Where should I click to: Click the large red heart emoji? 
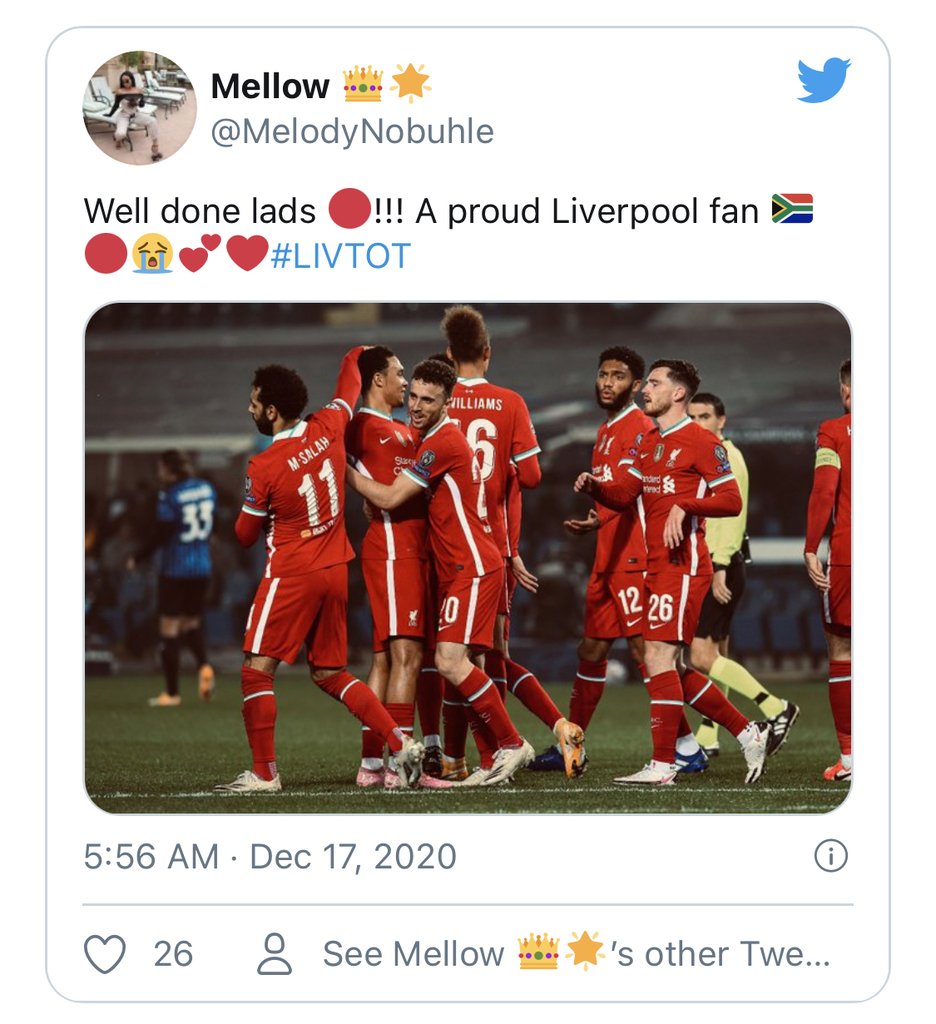248,253
